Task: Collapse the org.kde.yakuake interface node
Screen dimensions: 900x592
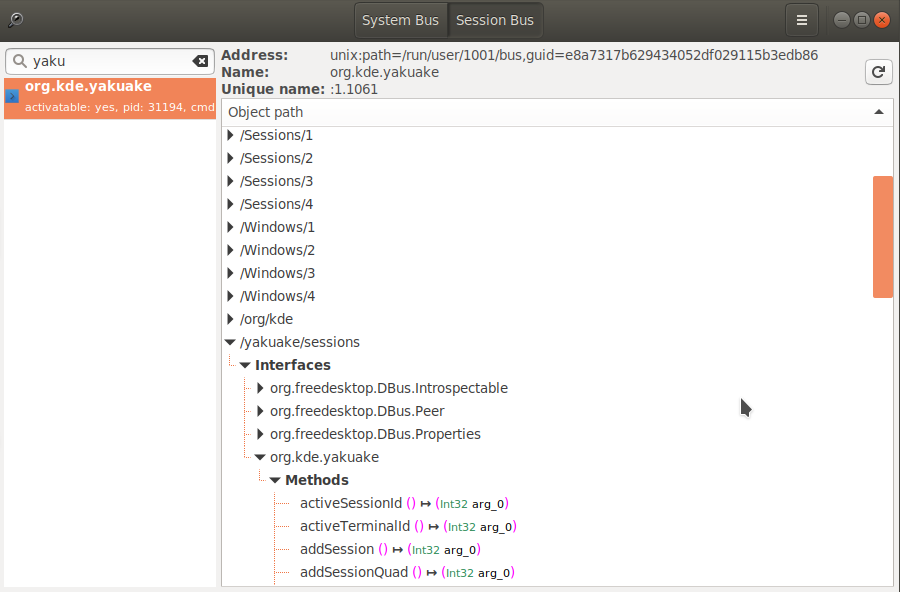Action: pyautogui.click(x=260, y=457)
